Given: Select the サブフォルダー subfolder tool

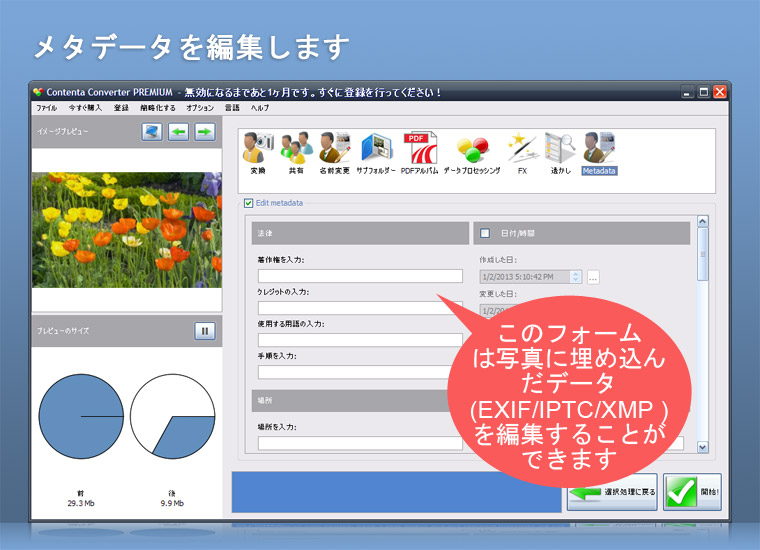Looking at the screenshot, I should (x=376, y=152).
